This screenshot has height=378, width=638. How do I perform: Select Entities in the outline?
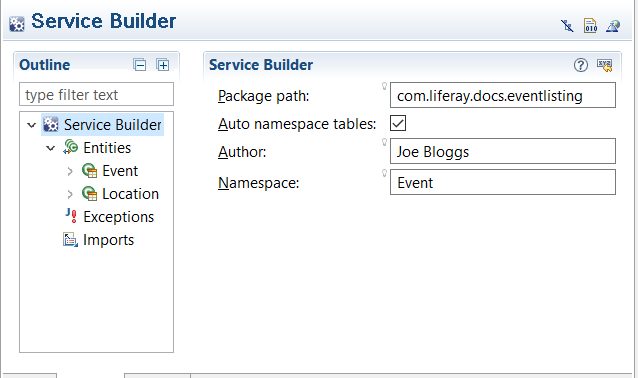pyautogui.click(x=107, y=148)
